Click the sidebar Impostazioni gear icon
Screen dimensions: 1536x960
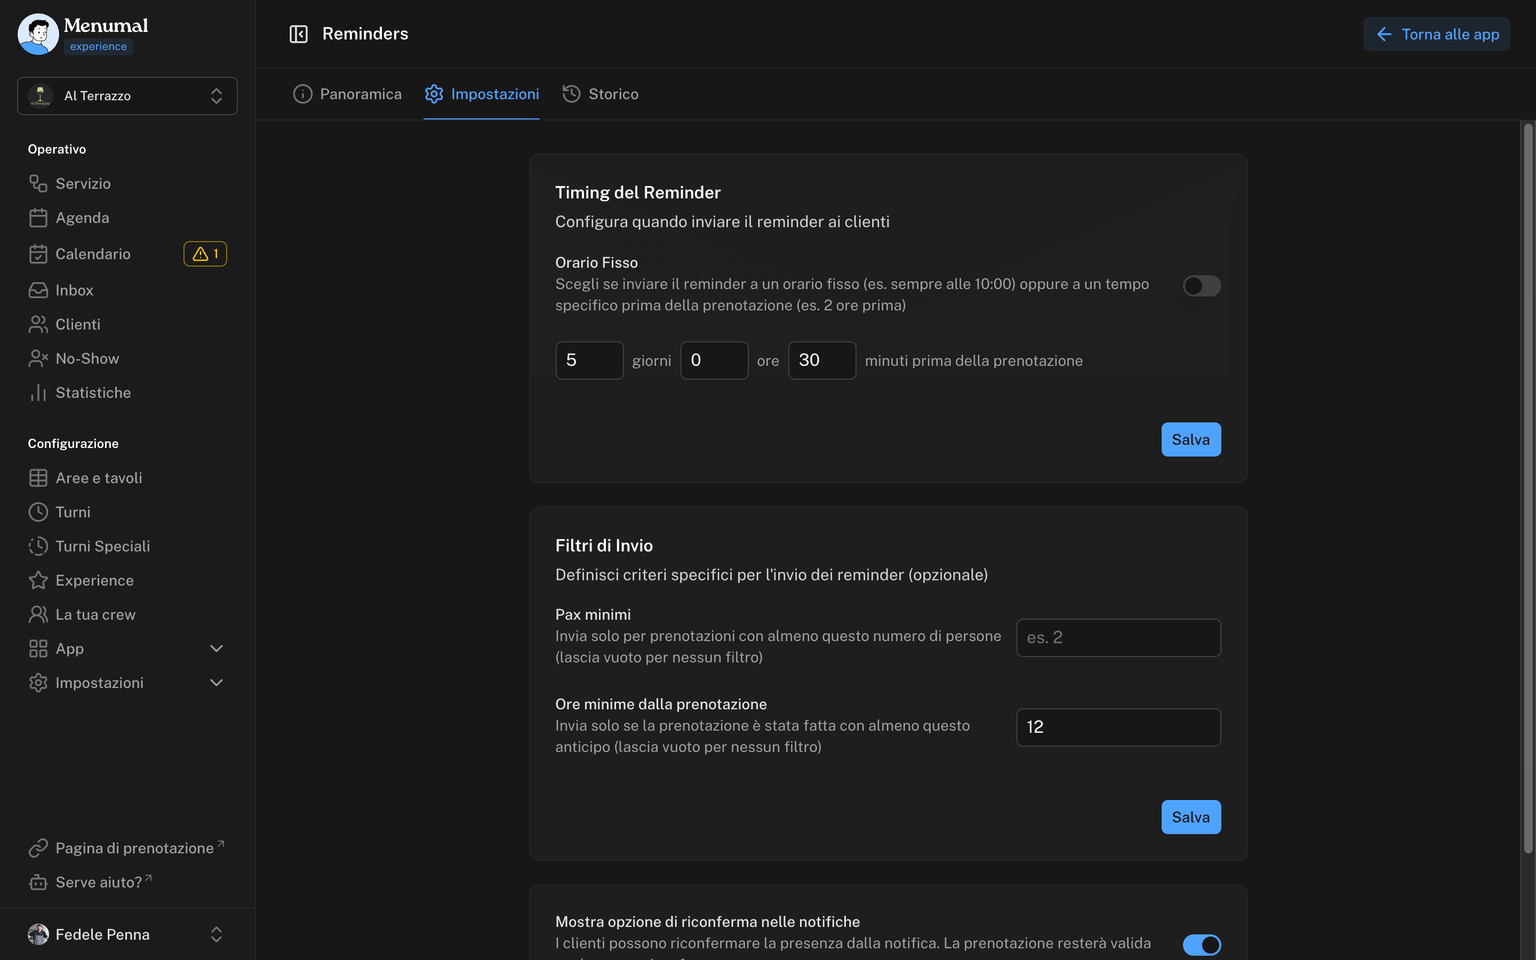(38, 683)
